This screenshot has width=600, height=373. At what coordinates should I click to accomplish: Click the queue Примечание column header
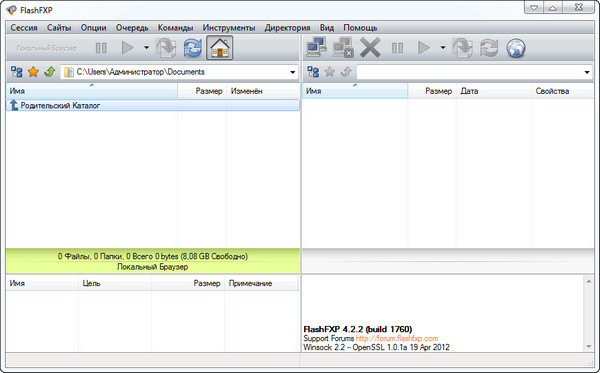click(261, 283)
